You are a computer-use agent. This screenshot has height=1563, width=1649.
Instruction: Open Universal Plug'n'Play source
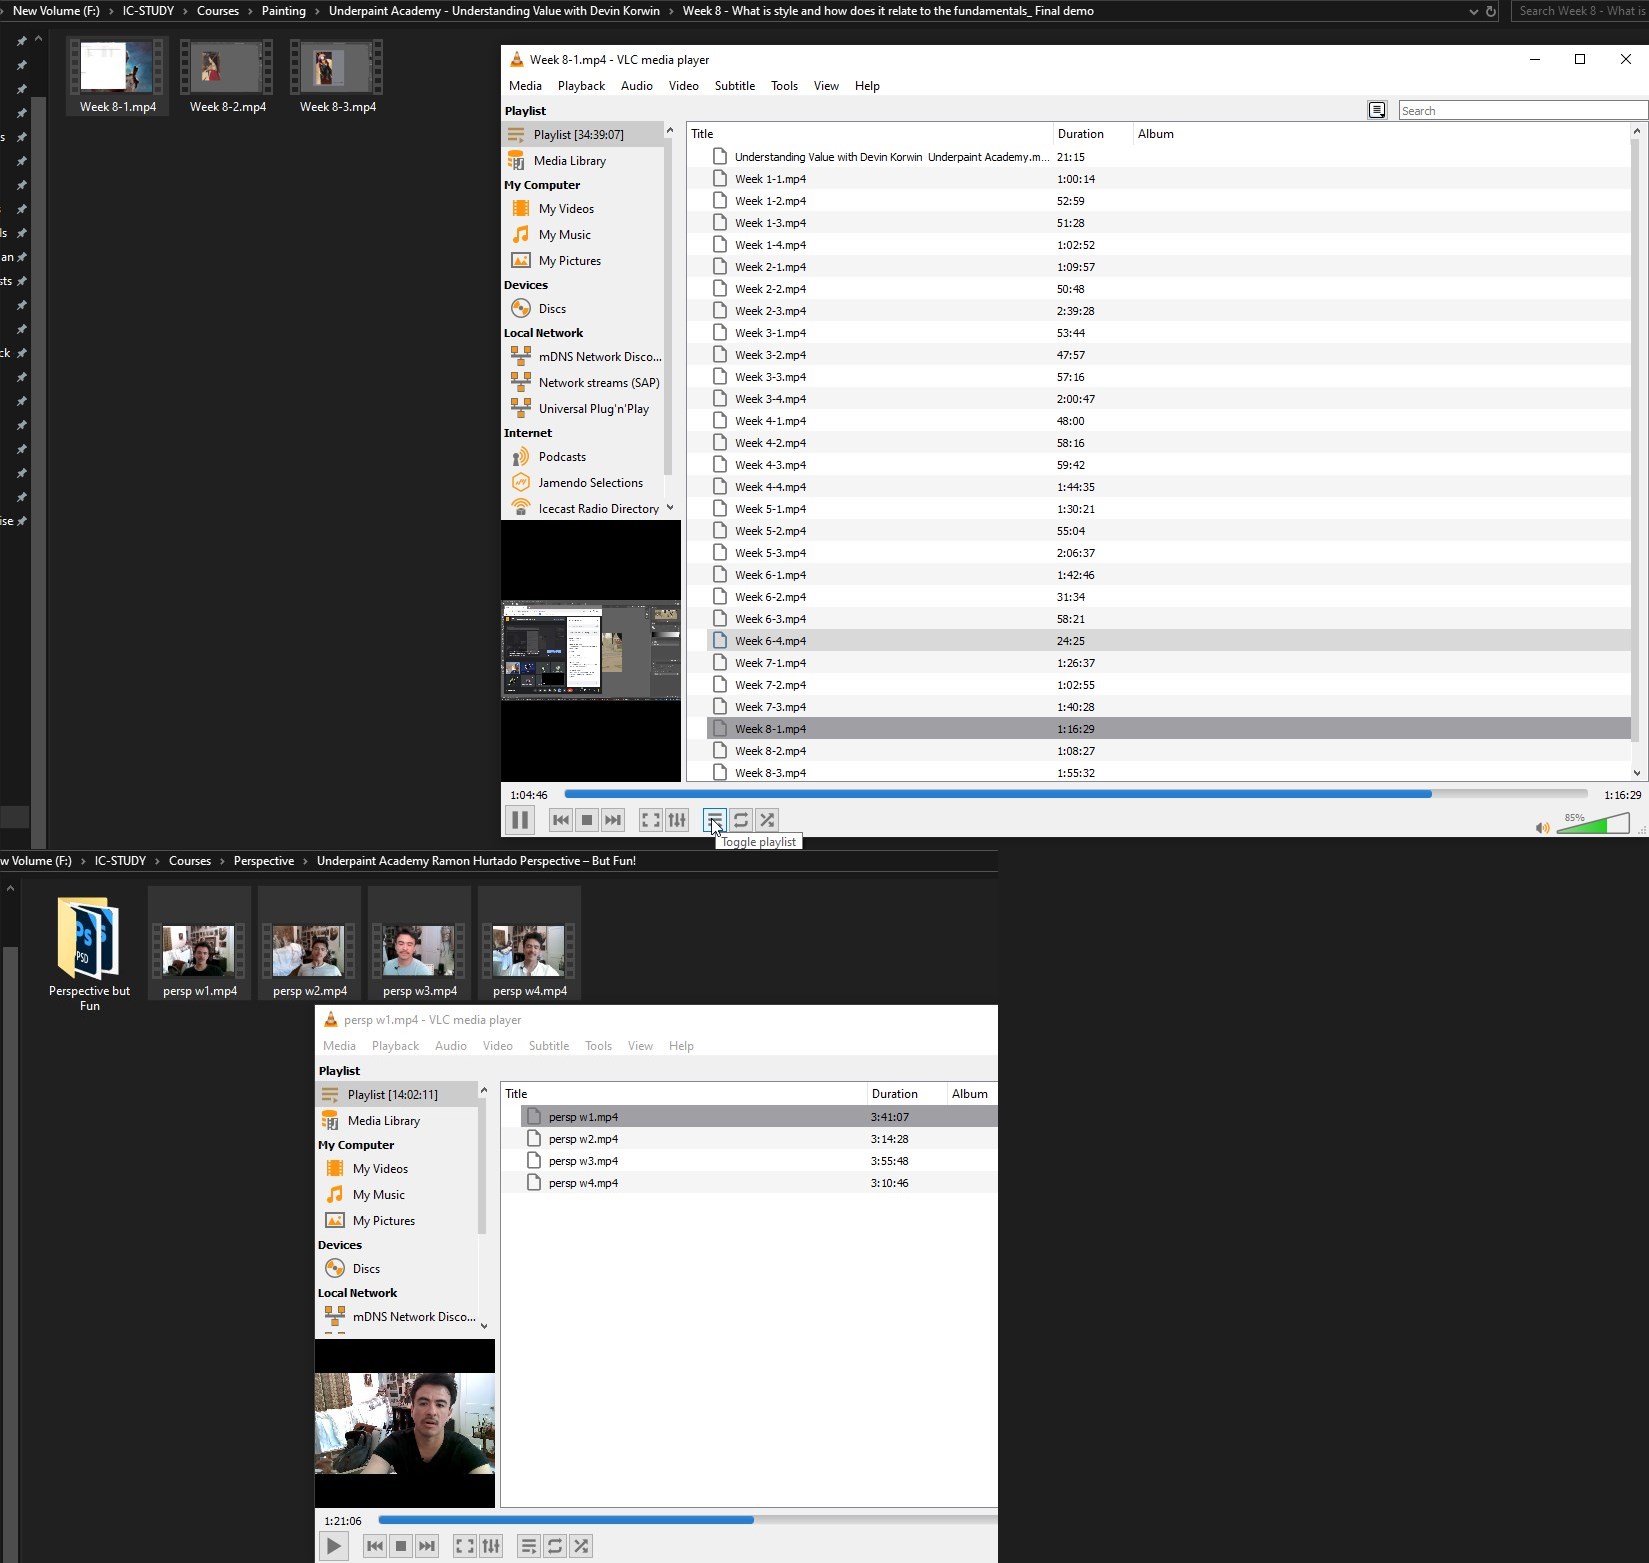pos(593,408)
